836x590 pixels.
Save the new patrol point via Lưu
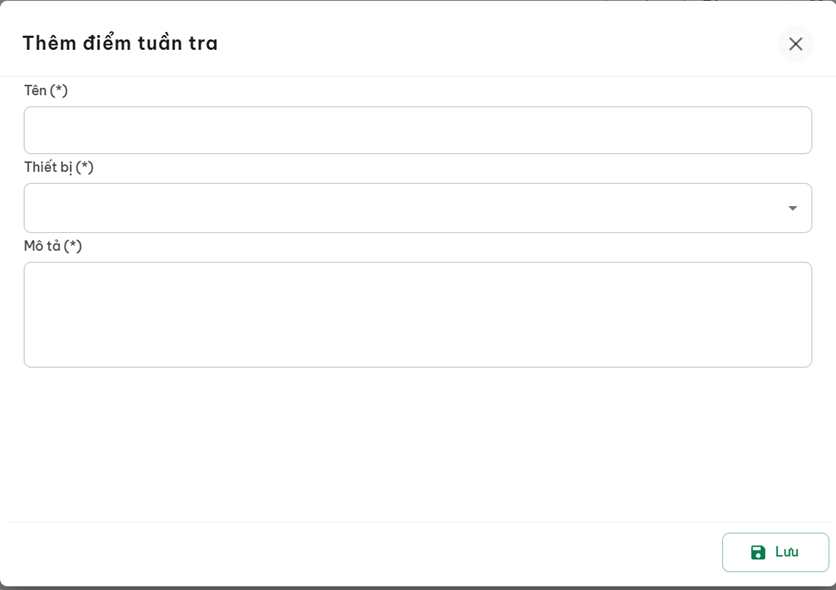point(775,552)
